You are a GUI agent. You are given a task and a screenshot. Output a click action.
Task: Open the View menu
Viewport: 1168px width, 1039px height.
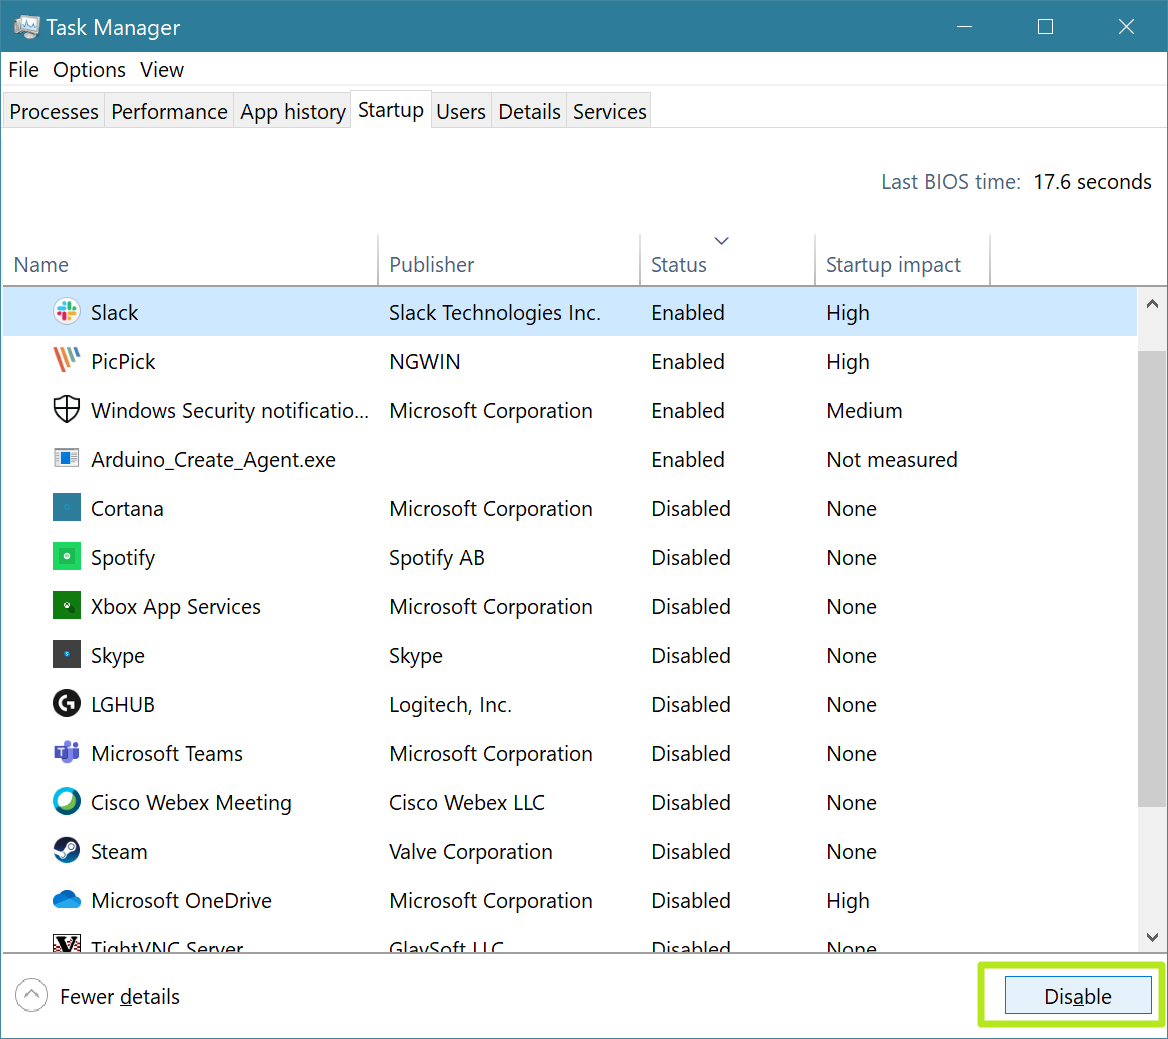coord(161,69)
